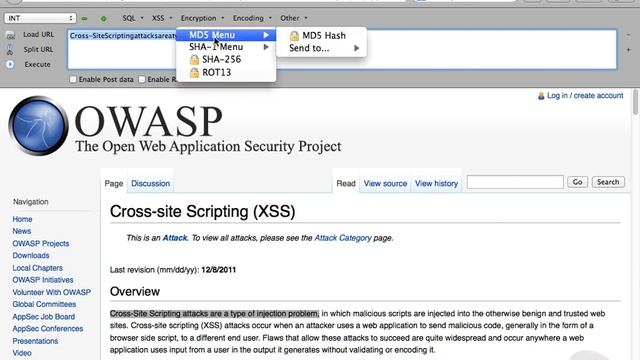Click the green plus icon in HackBar
The width and height of the screenshot is (640, 360).
pyautogui.click(x=104, y=18)
